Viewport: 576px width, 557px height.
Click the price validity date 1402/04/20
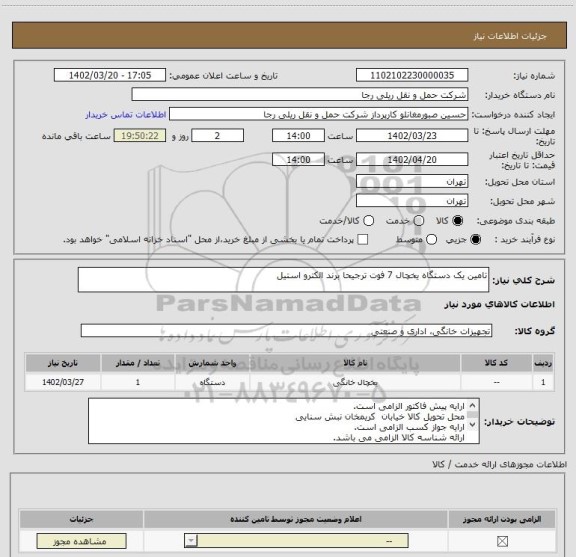click(412, 159)
